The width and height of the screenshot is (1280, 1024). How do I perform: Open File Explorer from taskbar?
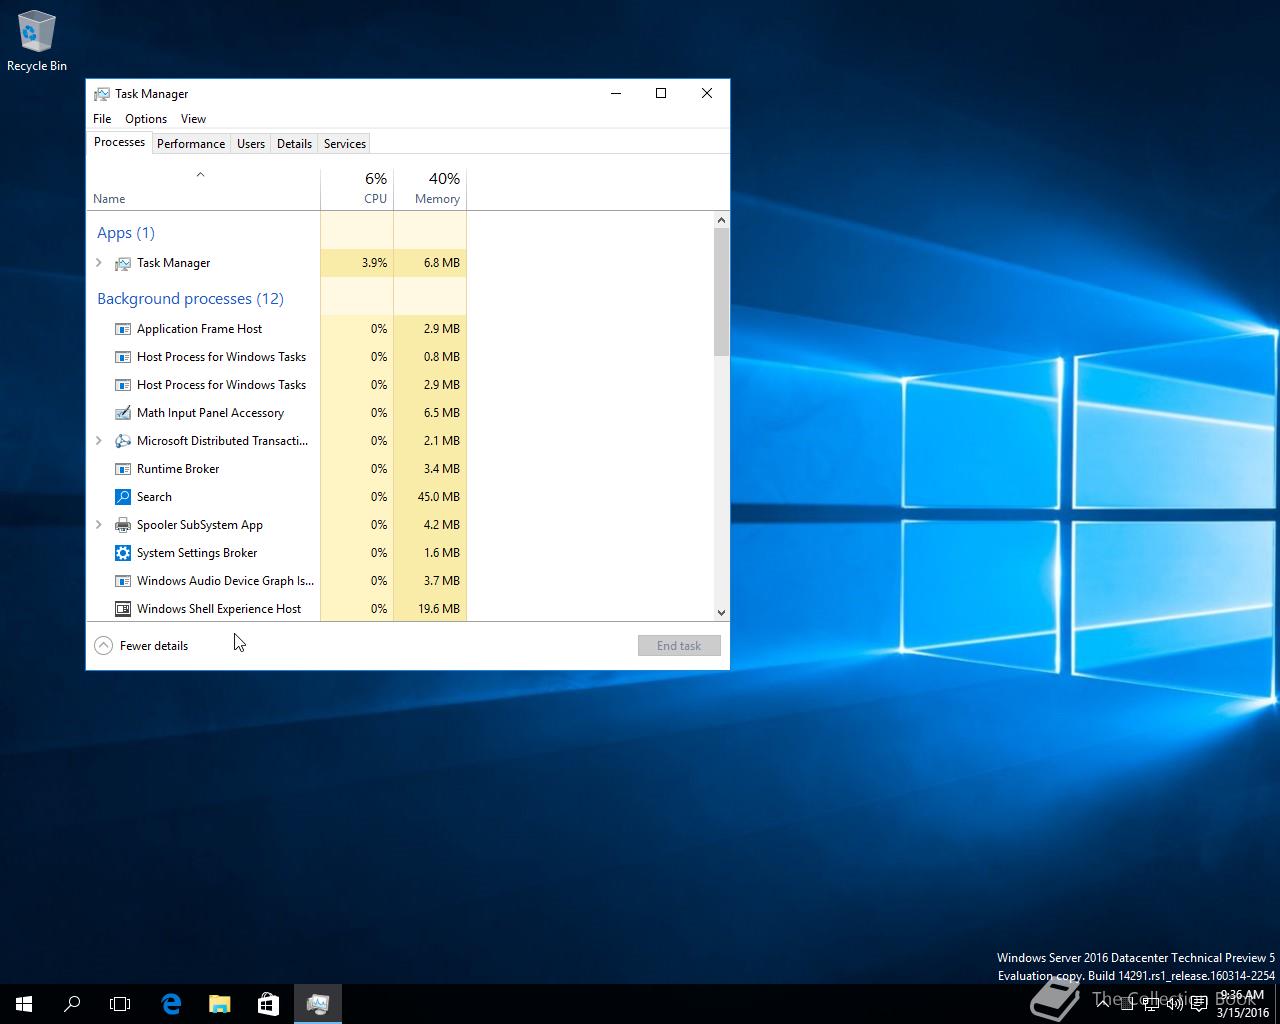[x=219, y=1004]
